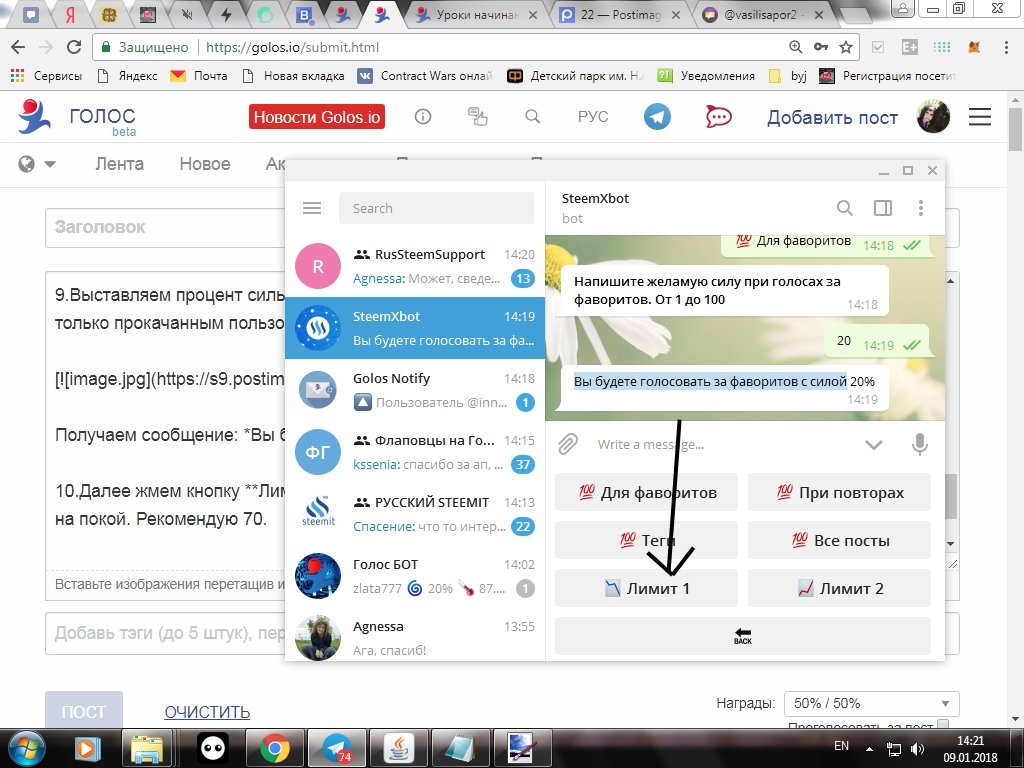
Task: Open the Почта bookmark
Action: point(199,76)
